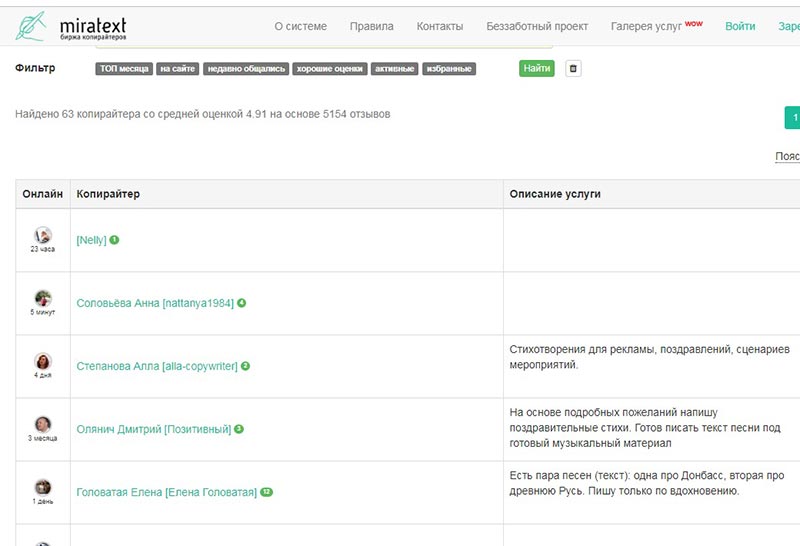This screenshot has height=546, width=800.
Task: Enable the 'избранные' filter tag
Action: point(448,69)
